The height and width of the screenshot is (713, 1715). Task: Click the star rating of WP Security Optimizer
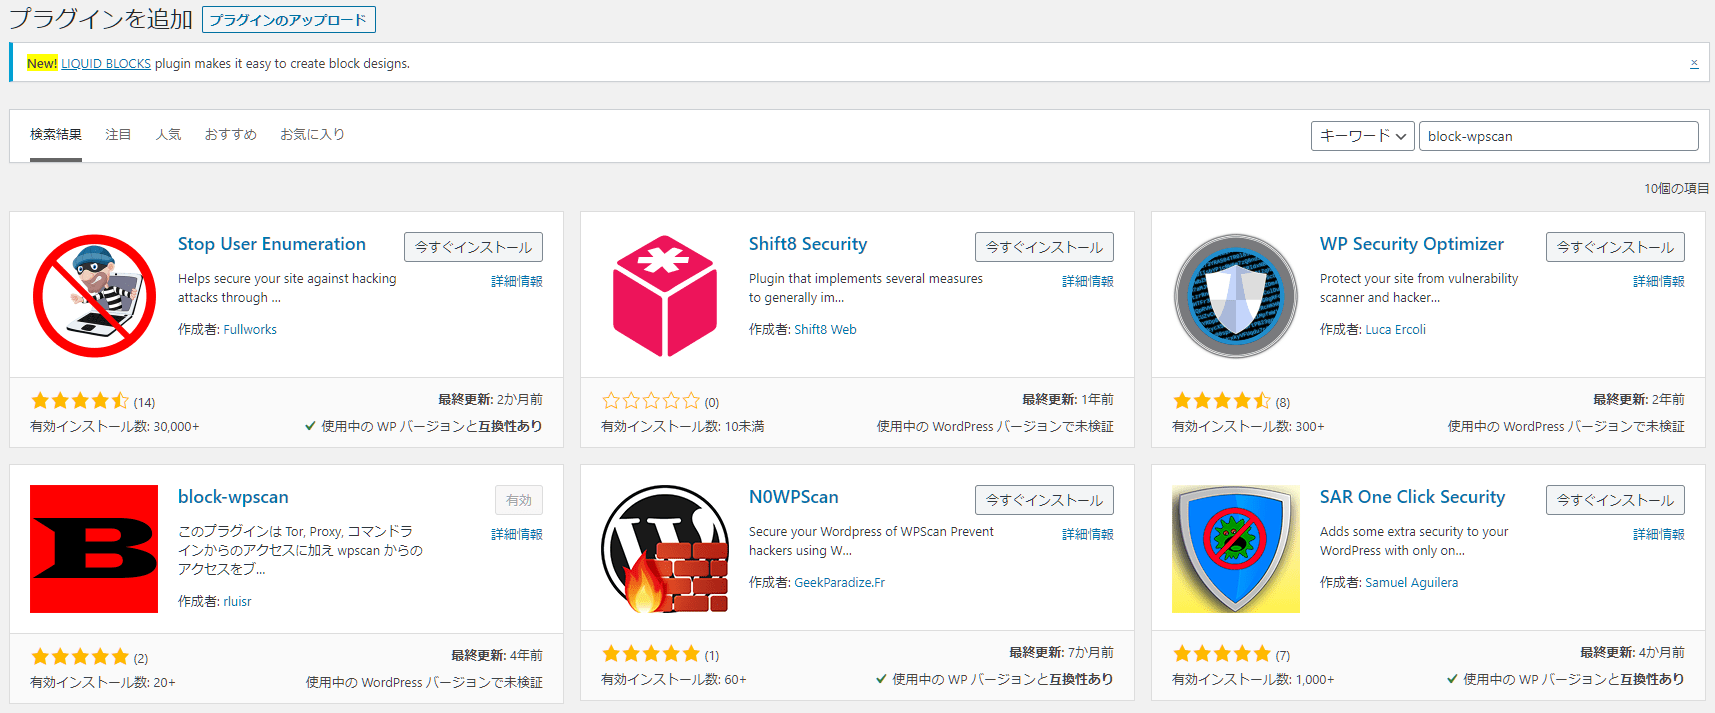tap(1222, 401)
